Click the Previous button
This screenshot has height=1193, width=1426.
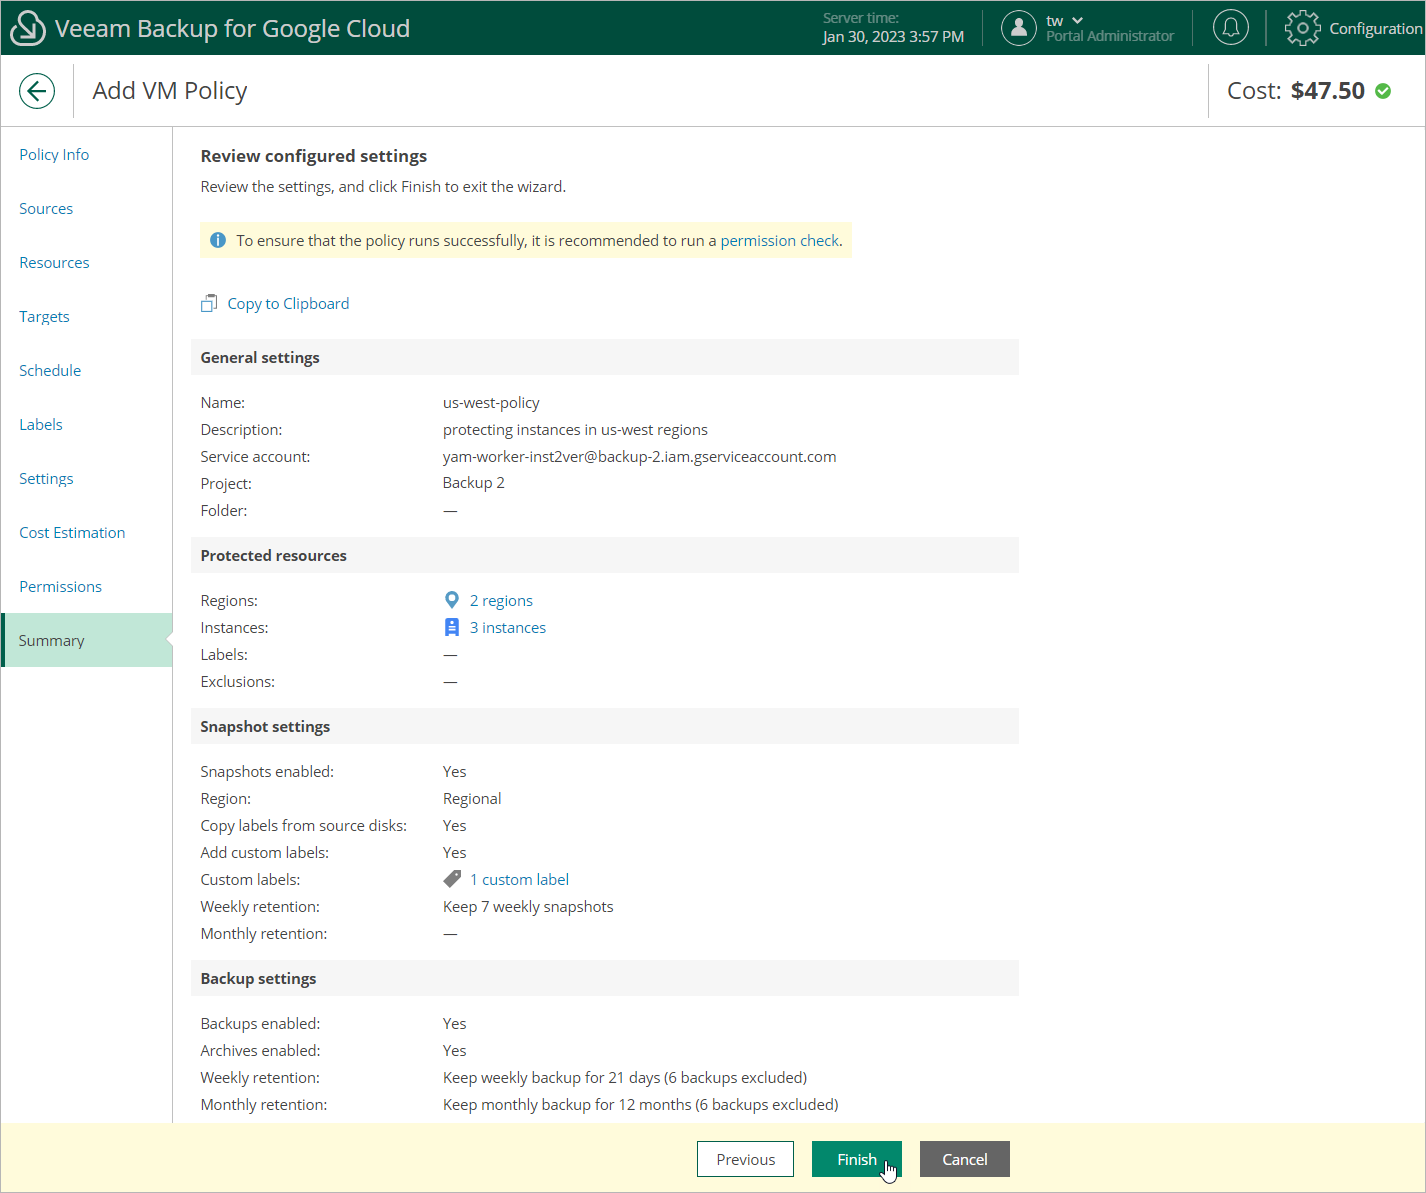(x=745, y=1159)
